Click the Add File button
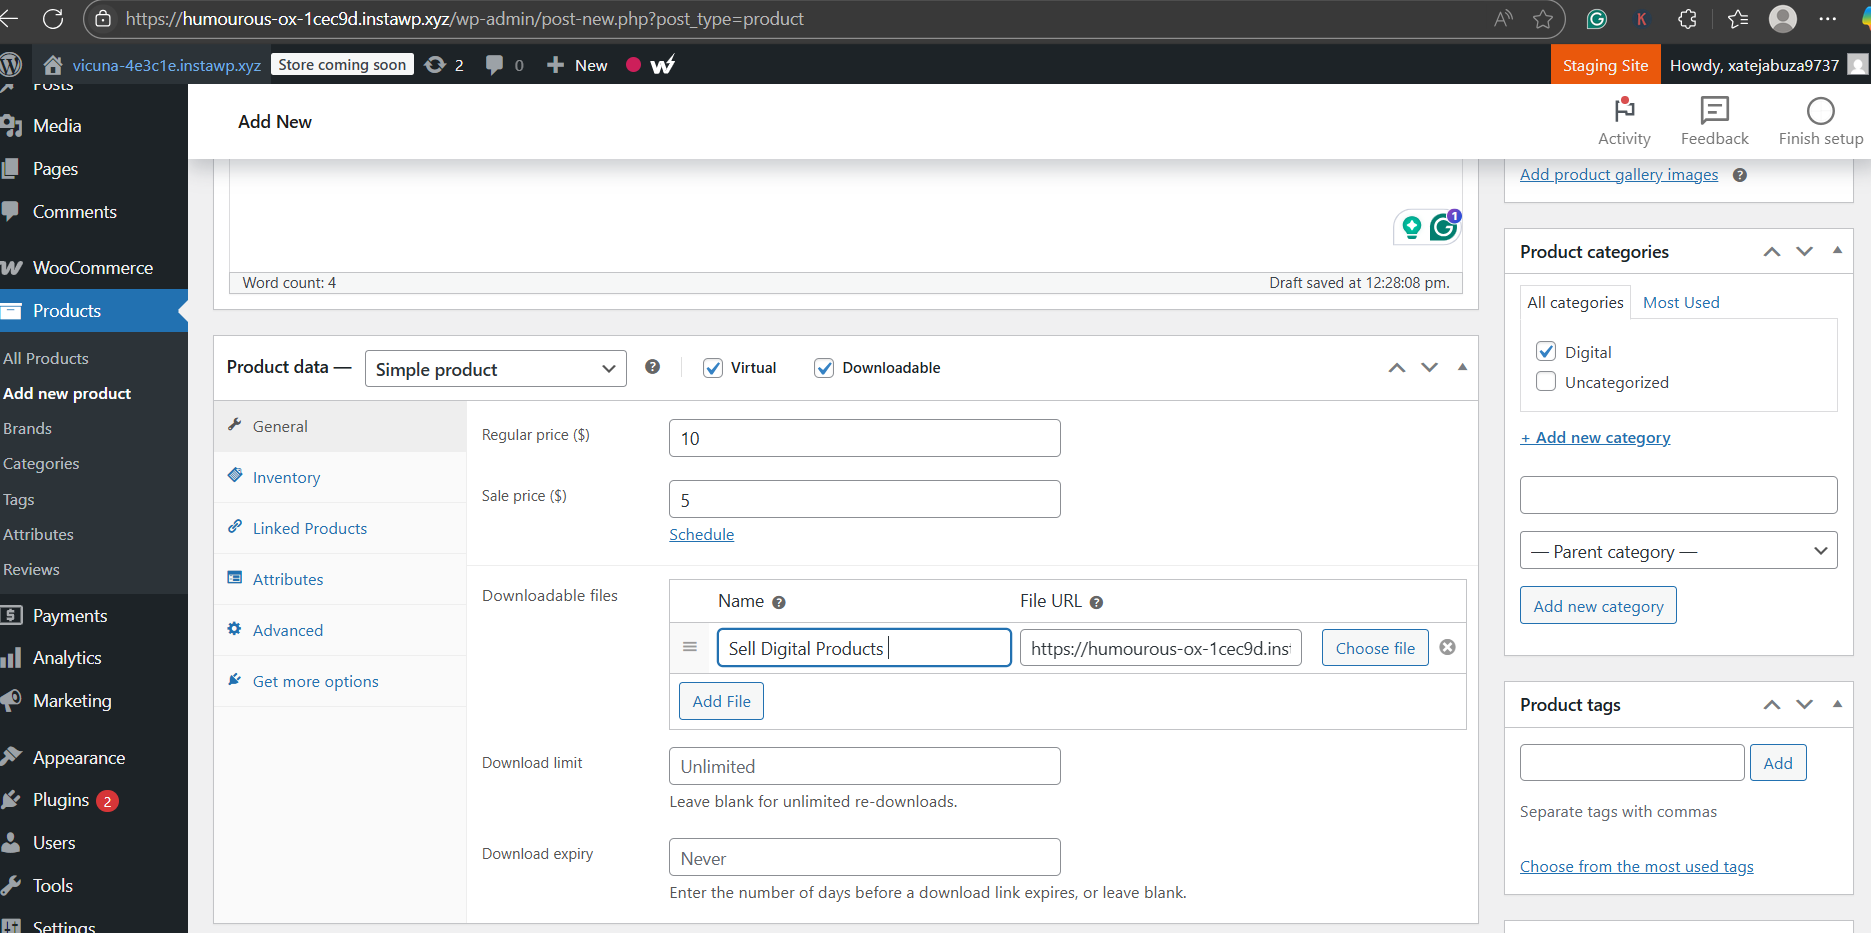 coord(721,701)
